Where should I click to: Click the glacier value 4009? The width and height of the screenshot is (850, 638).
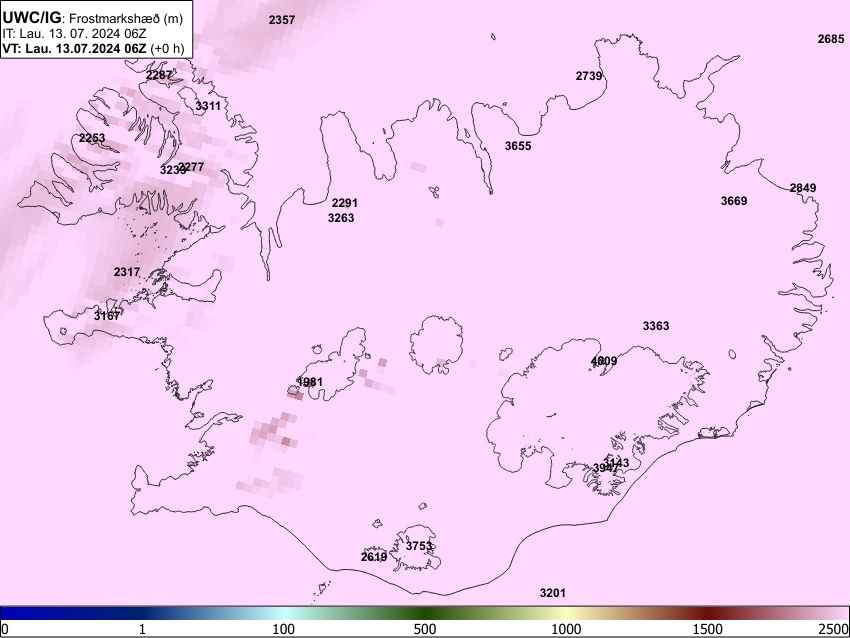click(x=604, y=361)
